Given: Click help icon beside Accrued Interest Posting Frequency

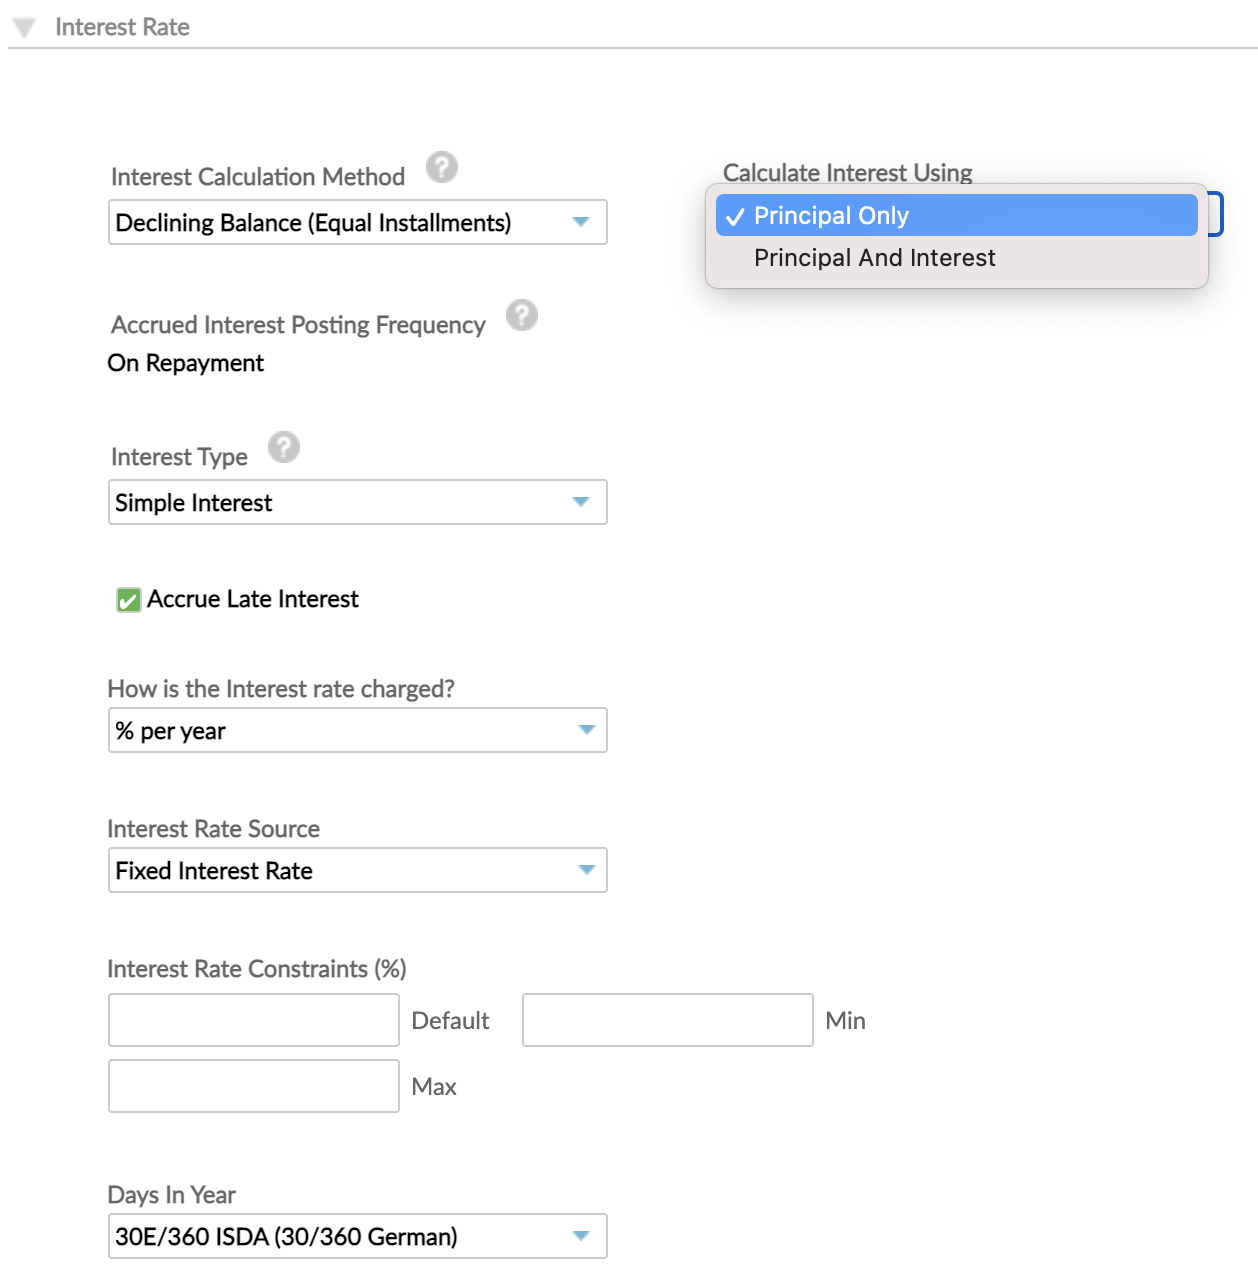Looking at the screenshot, I should point(521,316).
